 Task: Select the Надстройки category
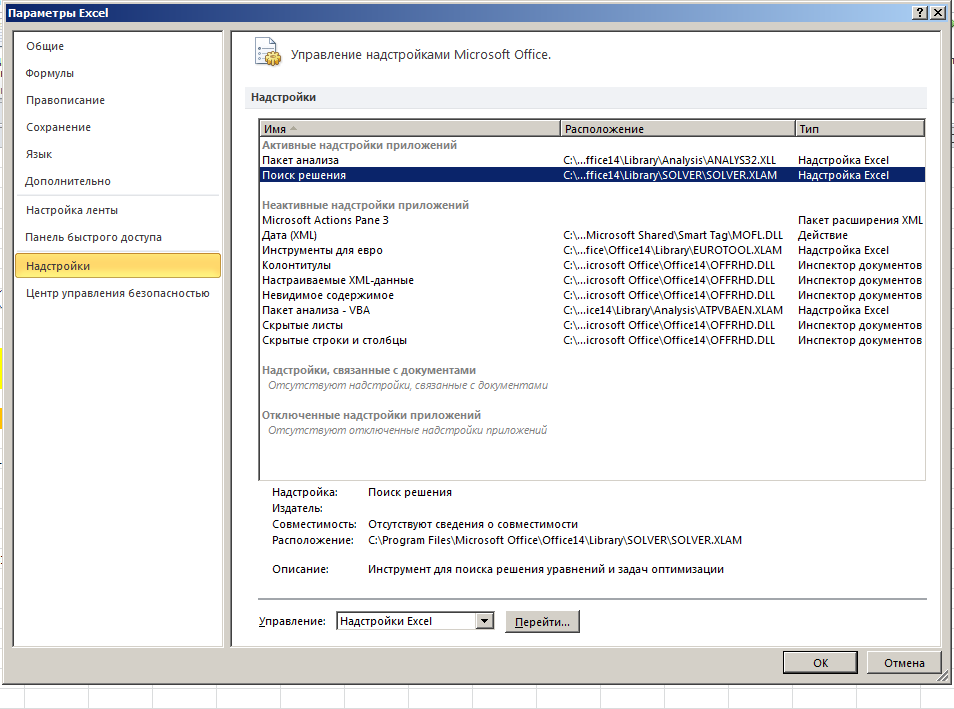click(x=118, y=266)
